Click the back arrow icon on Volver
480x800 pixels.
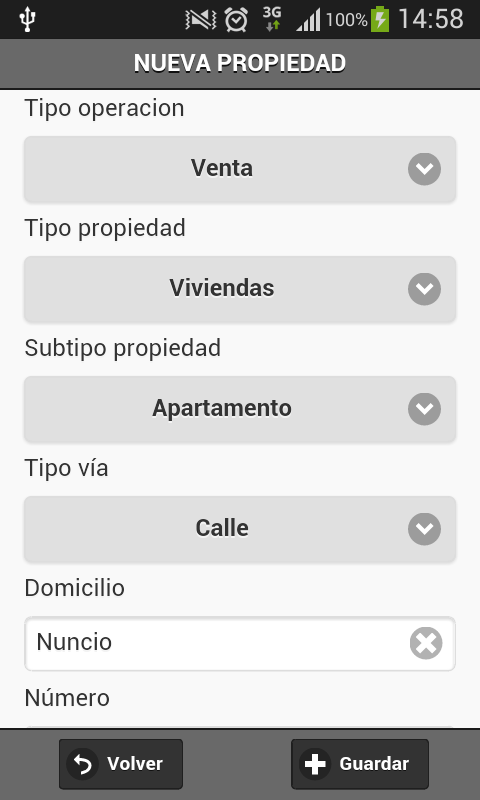pyautogui.click(x=83, y=764)
